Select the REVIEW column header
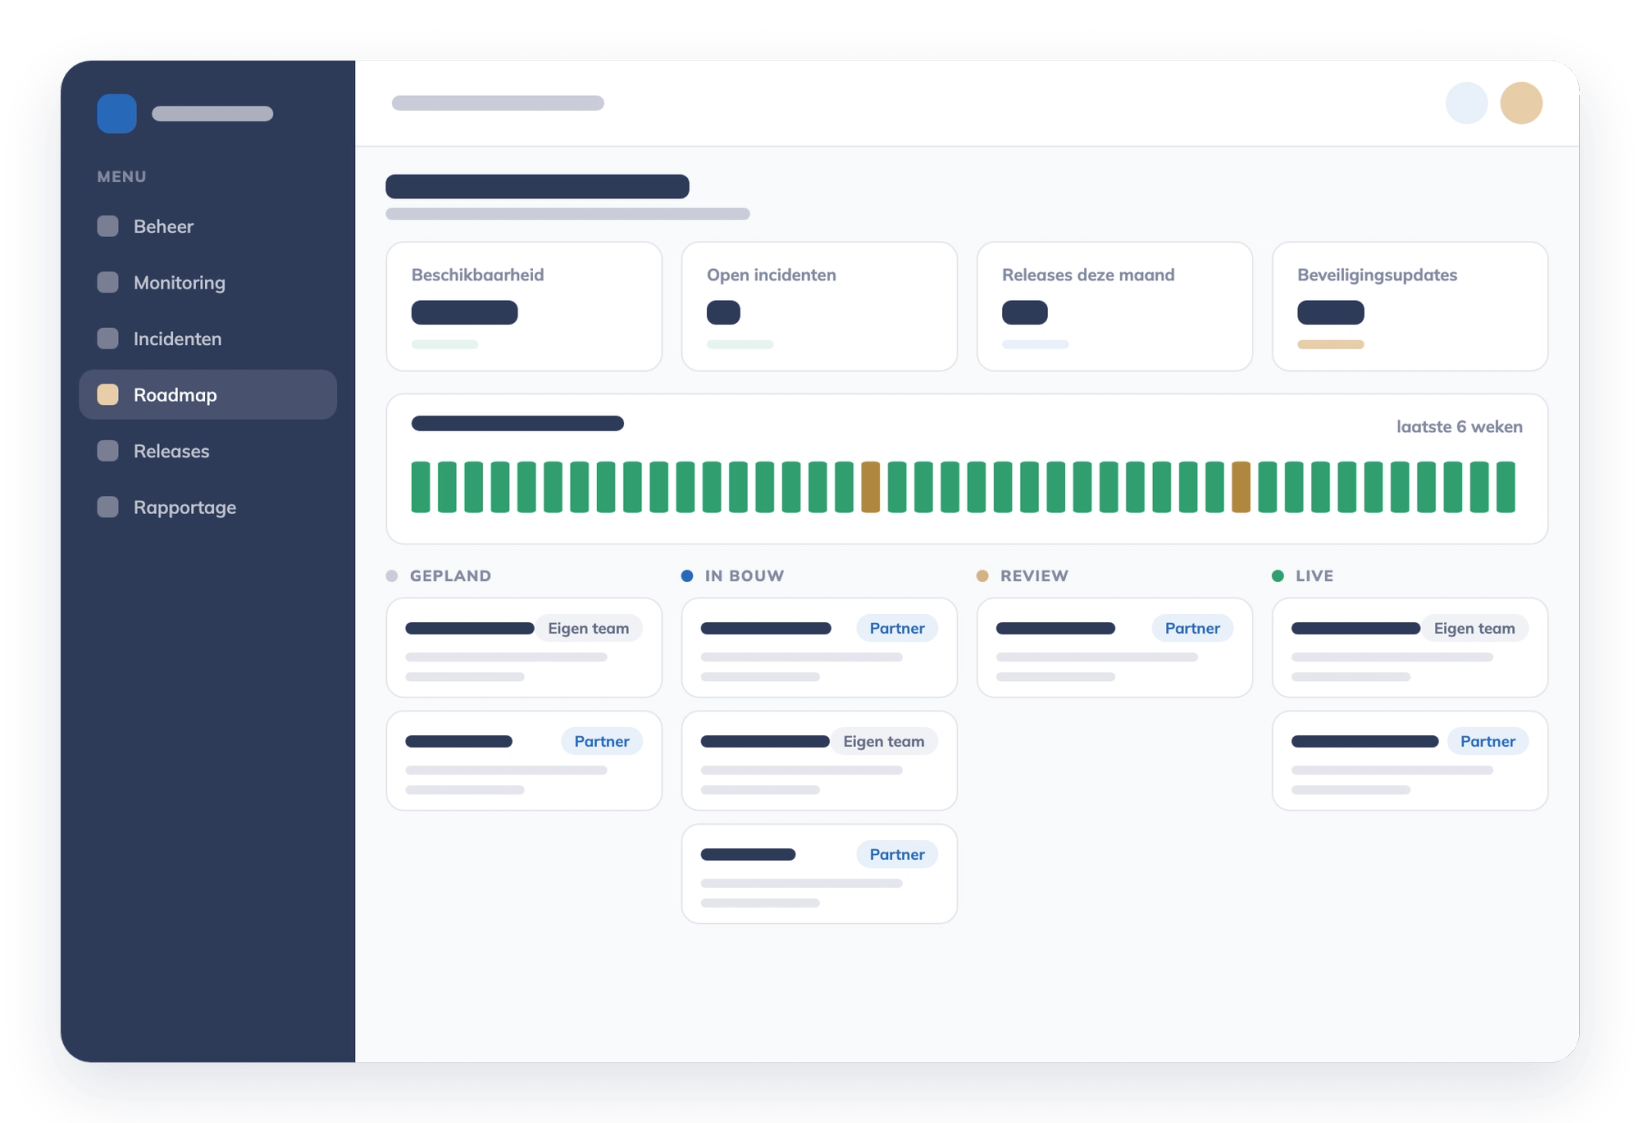The width and height of the screenshot is (1640, 1123). [x=1023, y=575]
